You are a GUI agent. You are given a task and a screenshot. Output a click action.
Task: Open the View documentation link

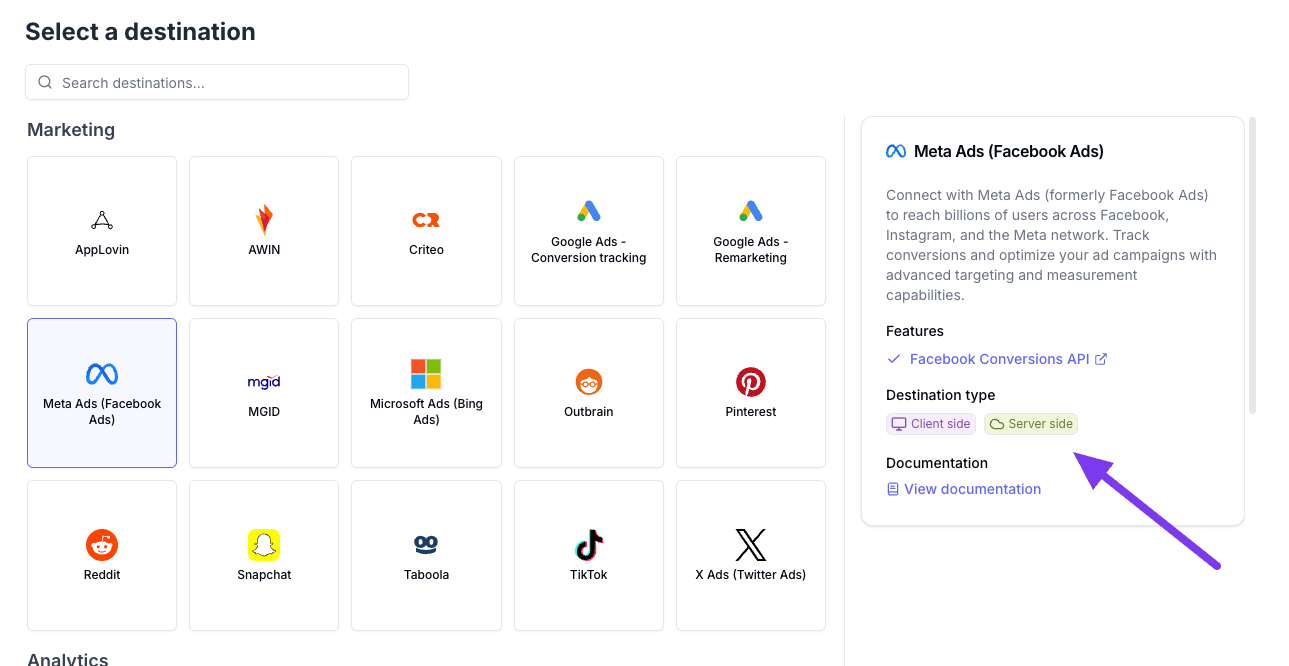pos(972,489)
